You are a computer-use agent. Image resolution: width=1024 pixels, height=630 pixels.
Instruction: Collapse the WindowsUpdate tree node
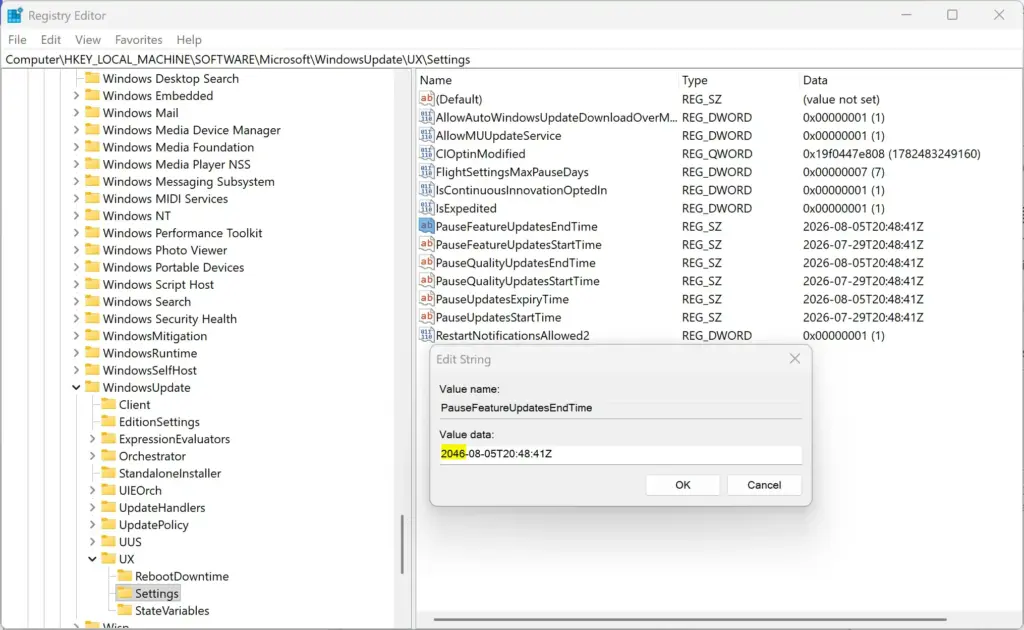pyautogui.click(x=76, y=387)
